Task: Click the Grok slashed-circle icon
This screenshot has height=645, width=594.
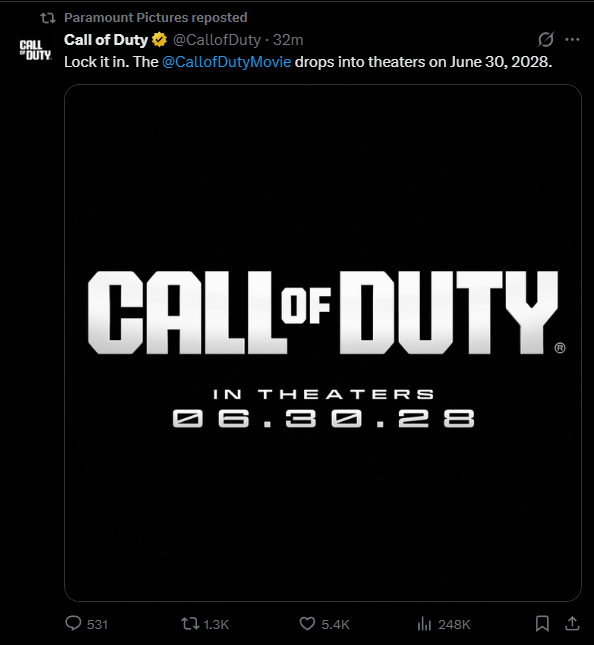Action: click(x=546, y=39)
